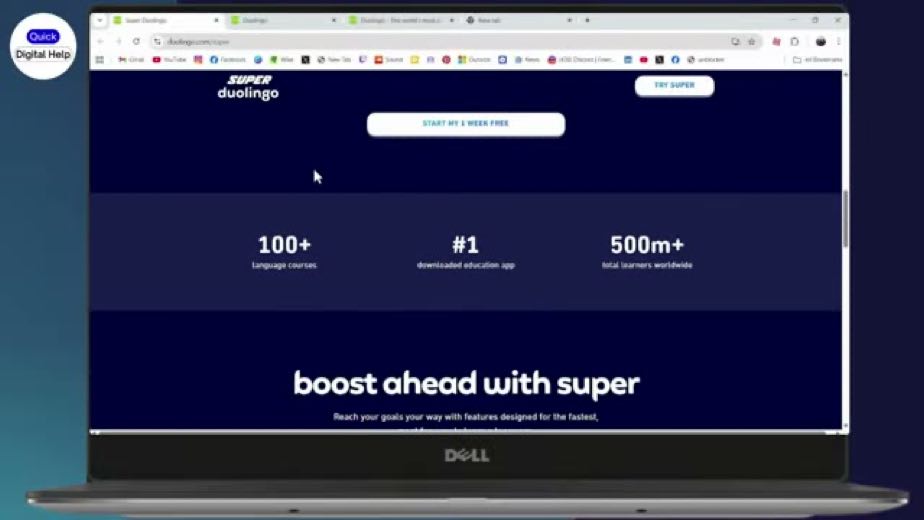This screenshot has width=924, height=520.
Task: Click the "#1" downloaded education app stat
Action: (466, 252)
